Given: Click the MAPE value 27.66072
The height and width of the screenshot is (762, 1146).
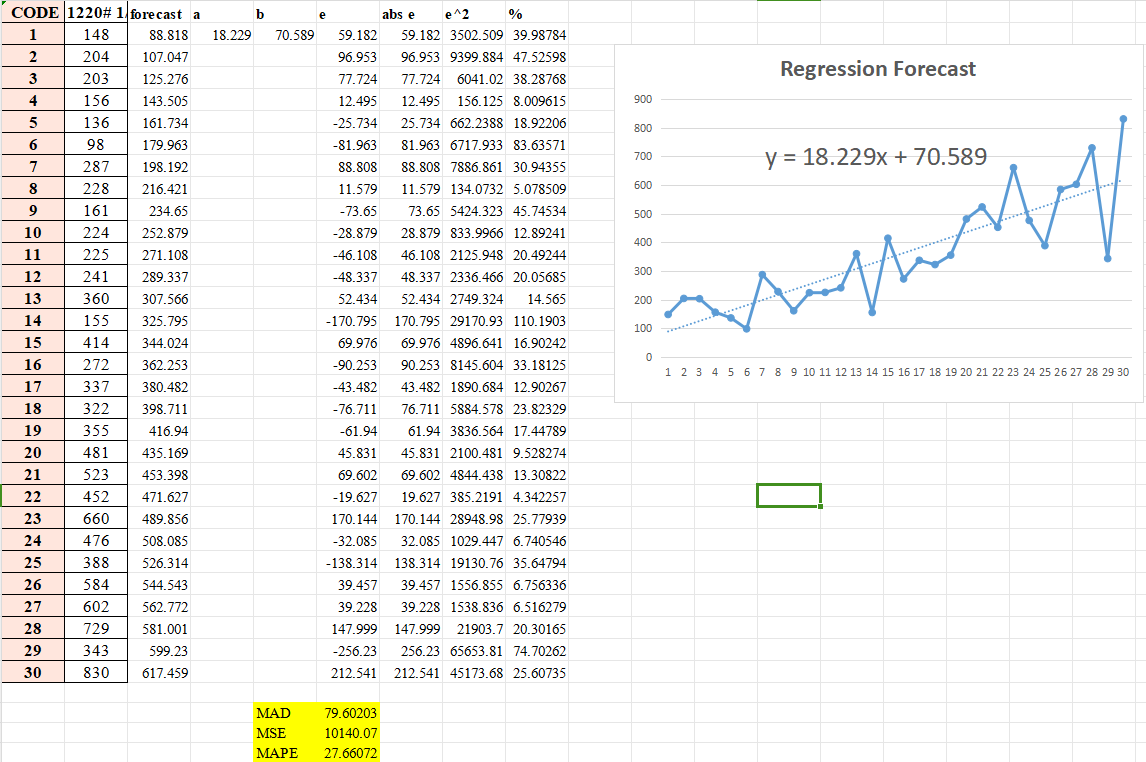Looking at the screenshot, I should pos(352,752).
